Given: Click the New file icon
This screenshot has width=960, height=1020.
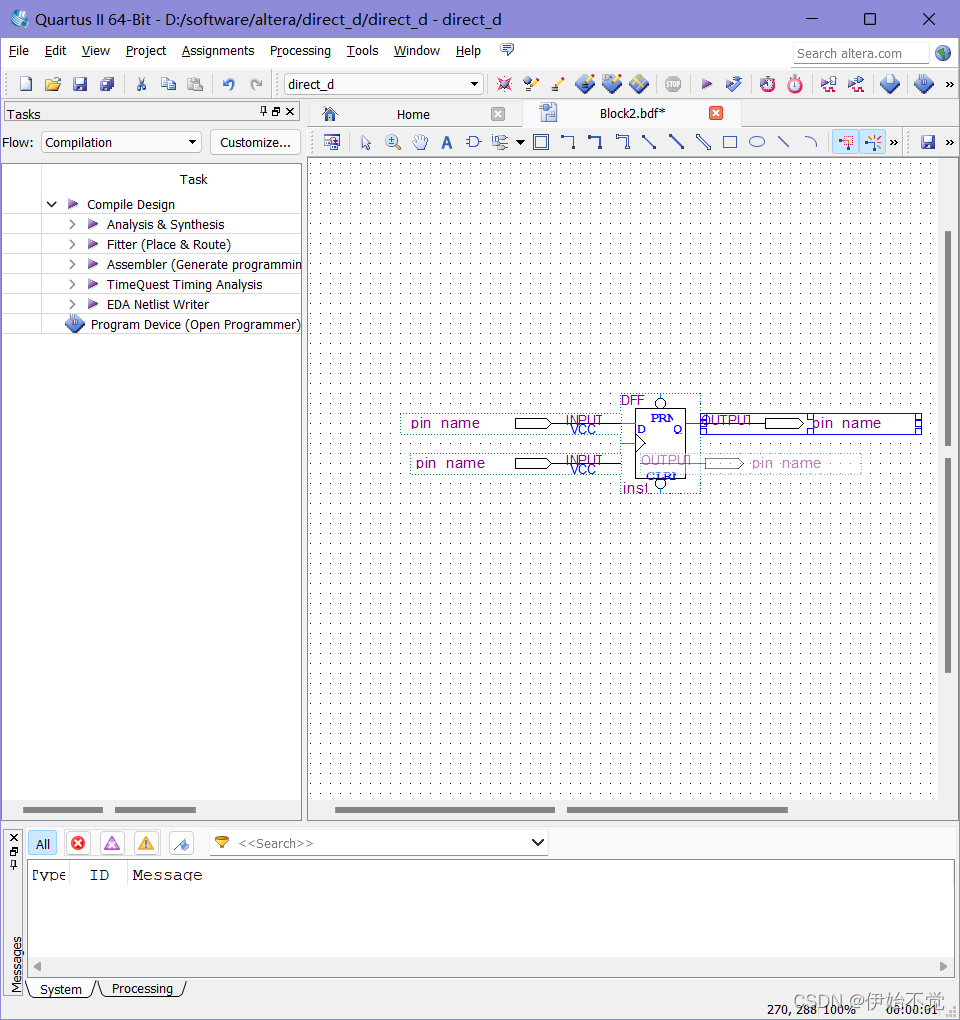Looking at the screenshot, I should (25, 84).
